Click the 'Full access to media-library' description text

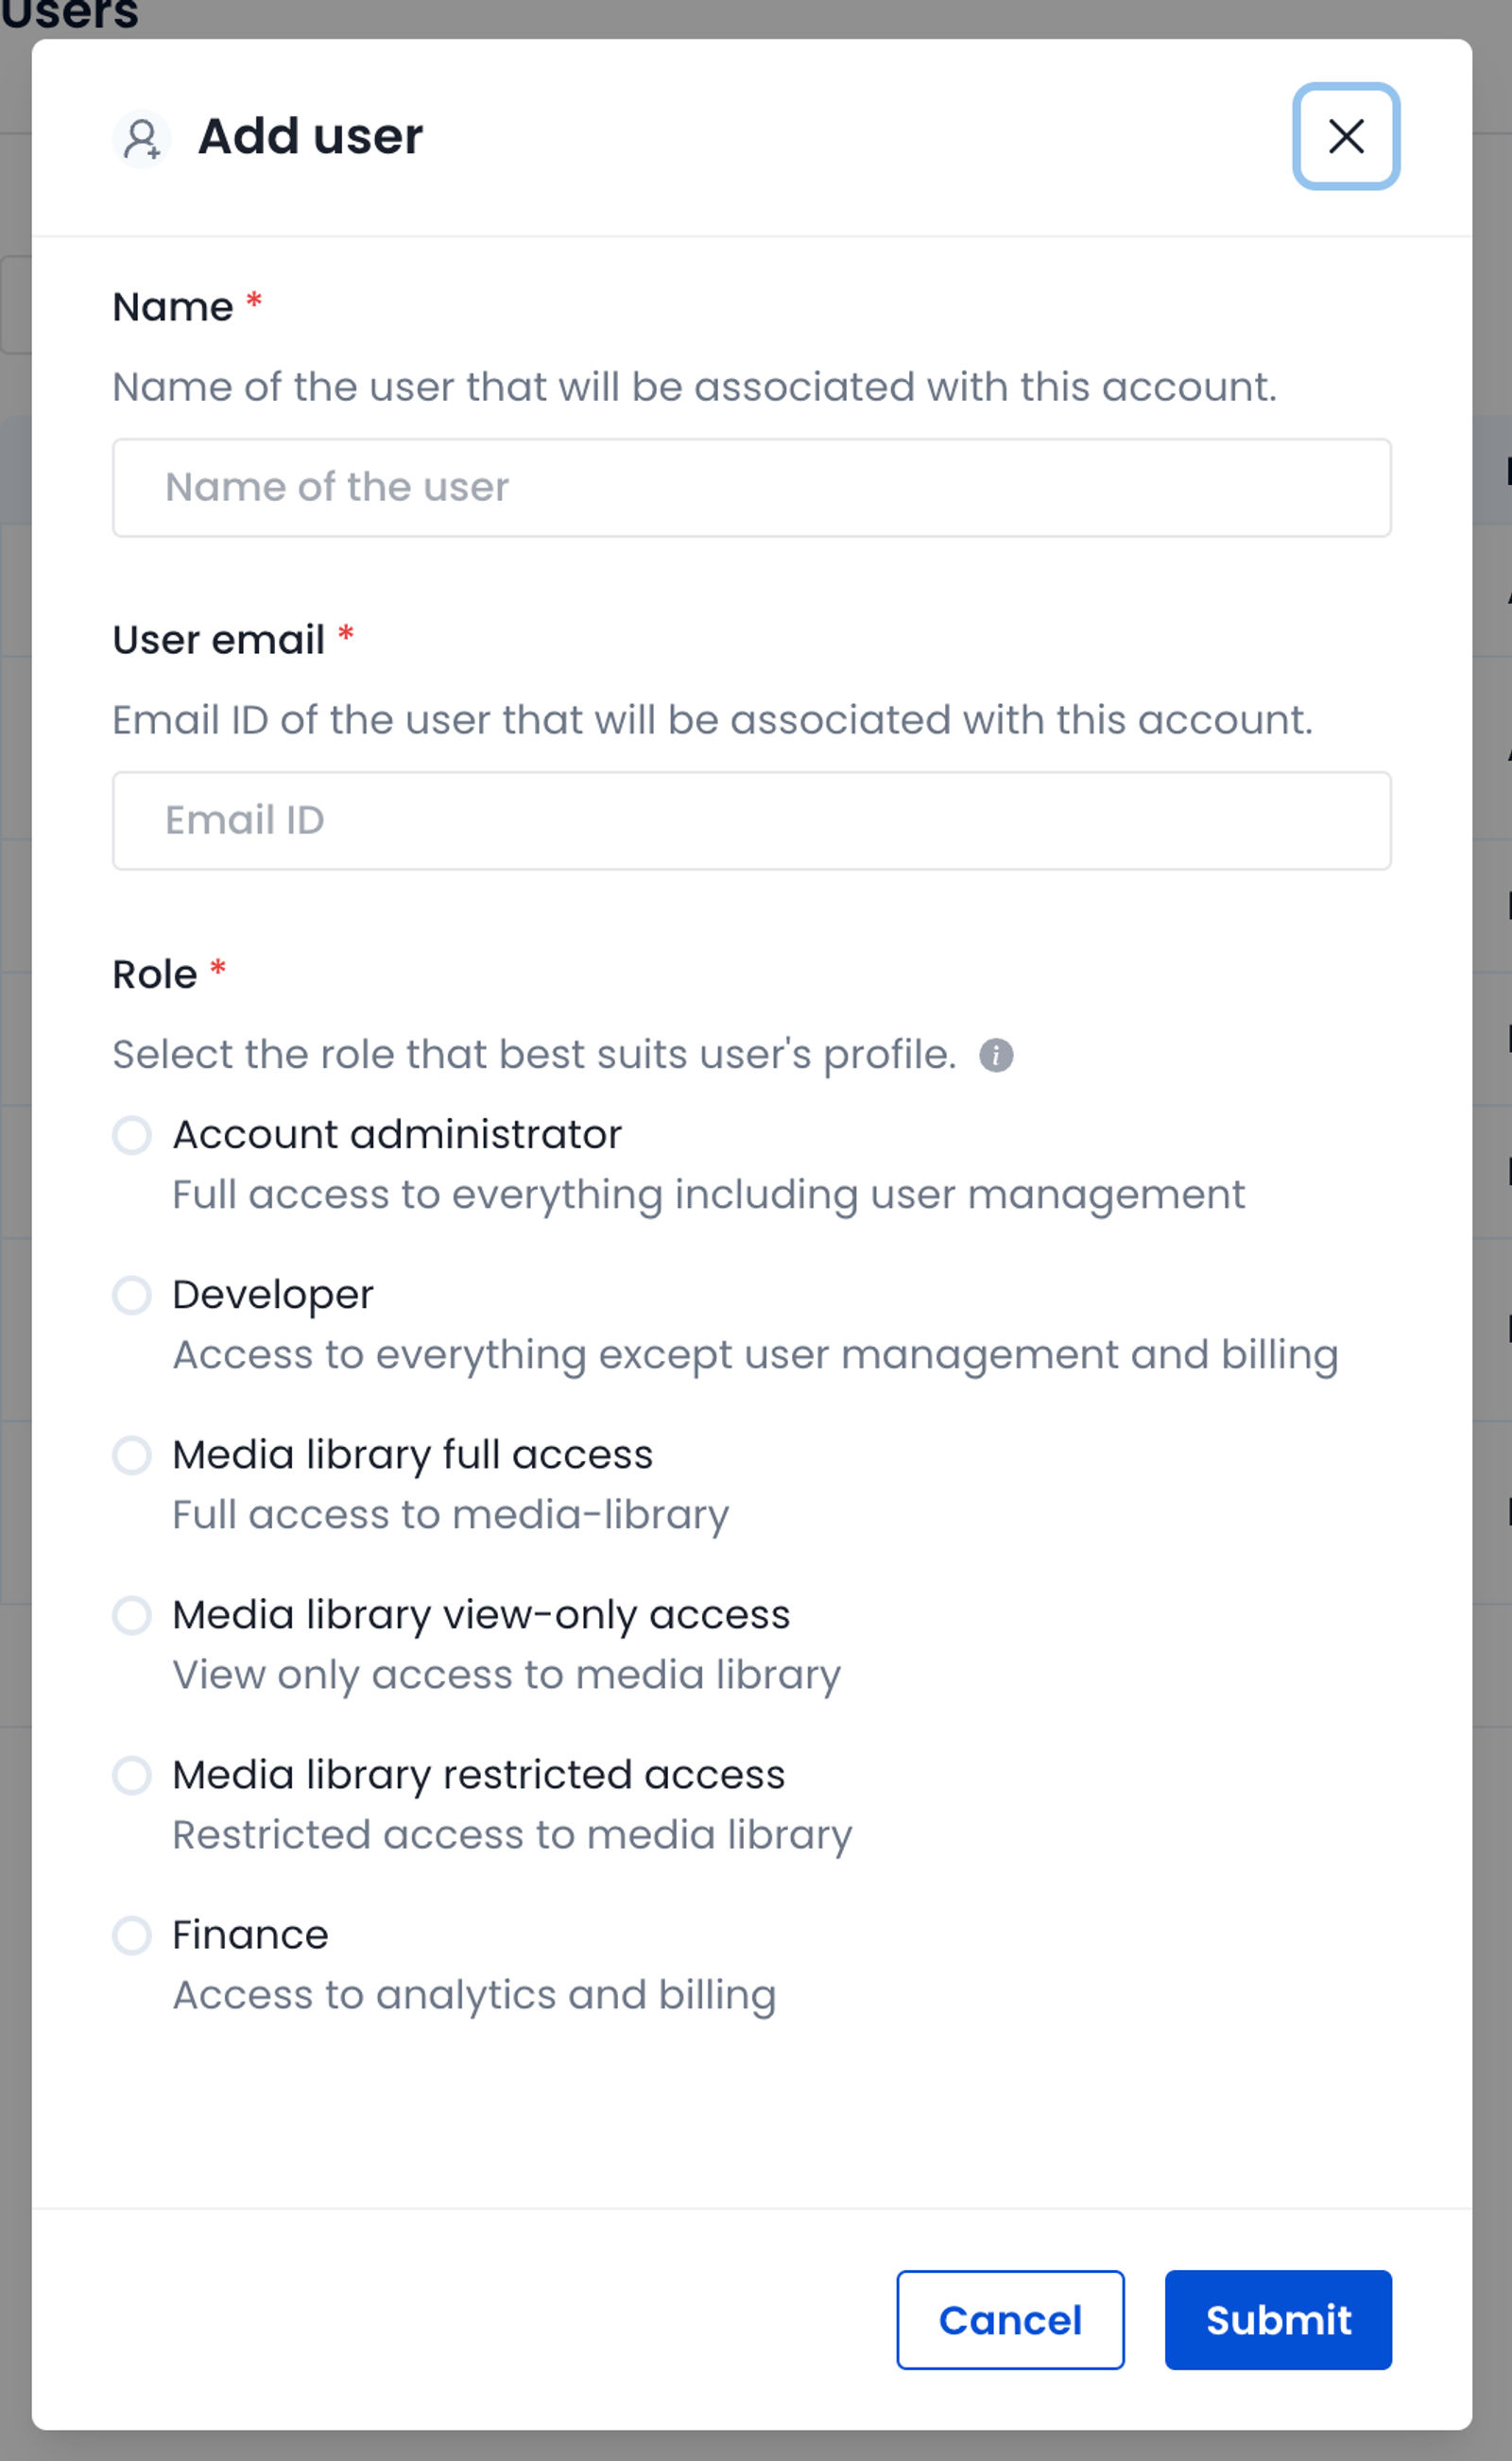pyautogui.click(x=451, y=1515)
